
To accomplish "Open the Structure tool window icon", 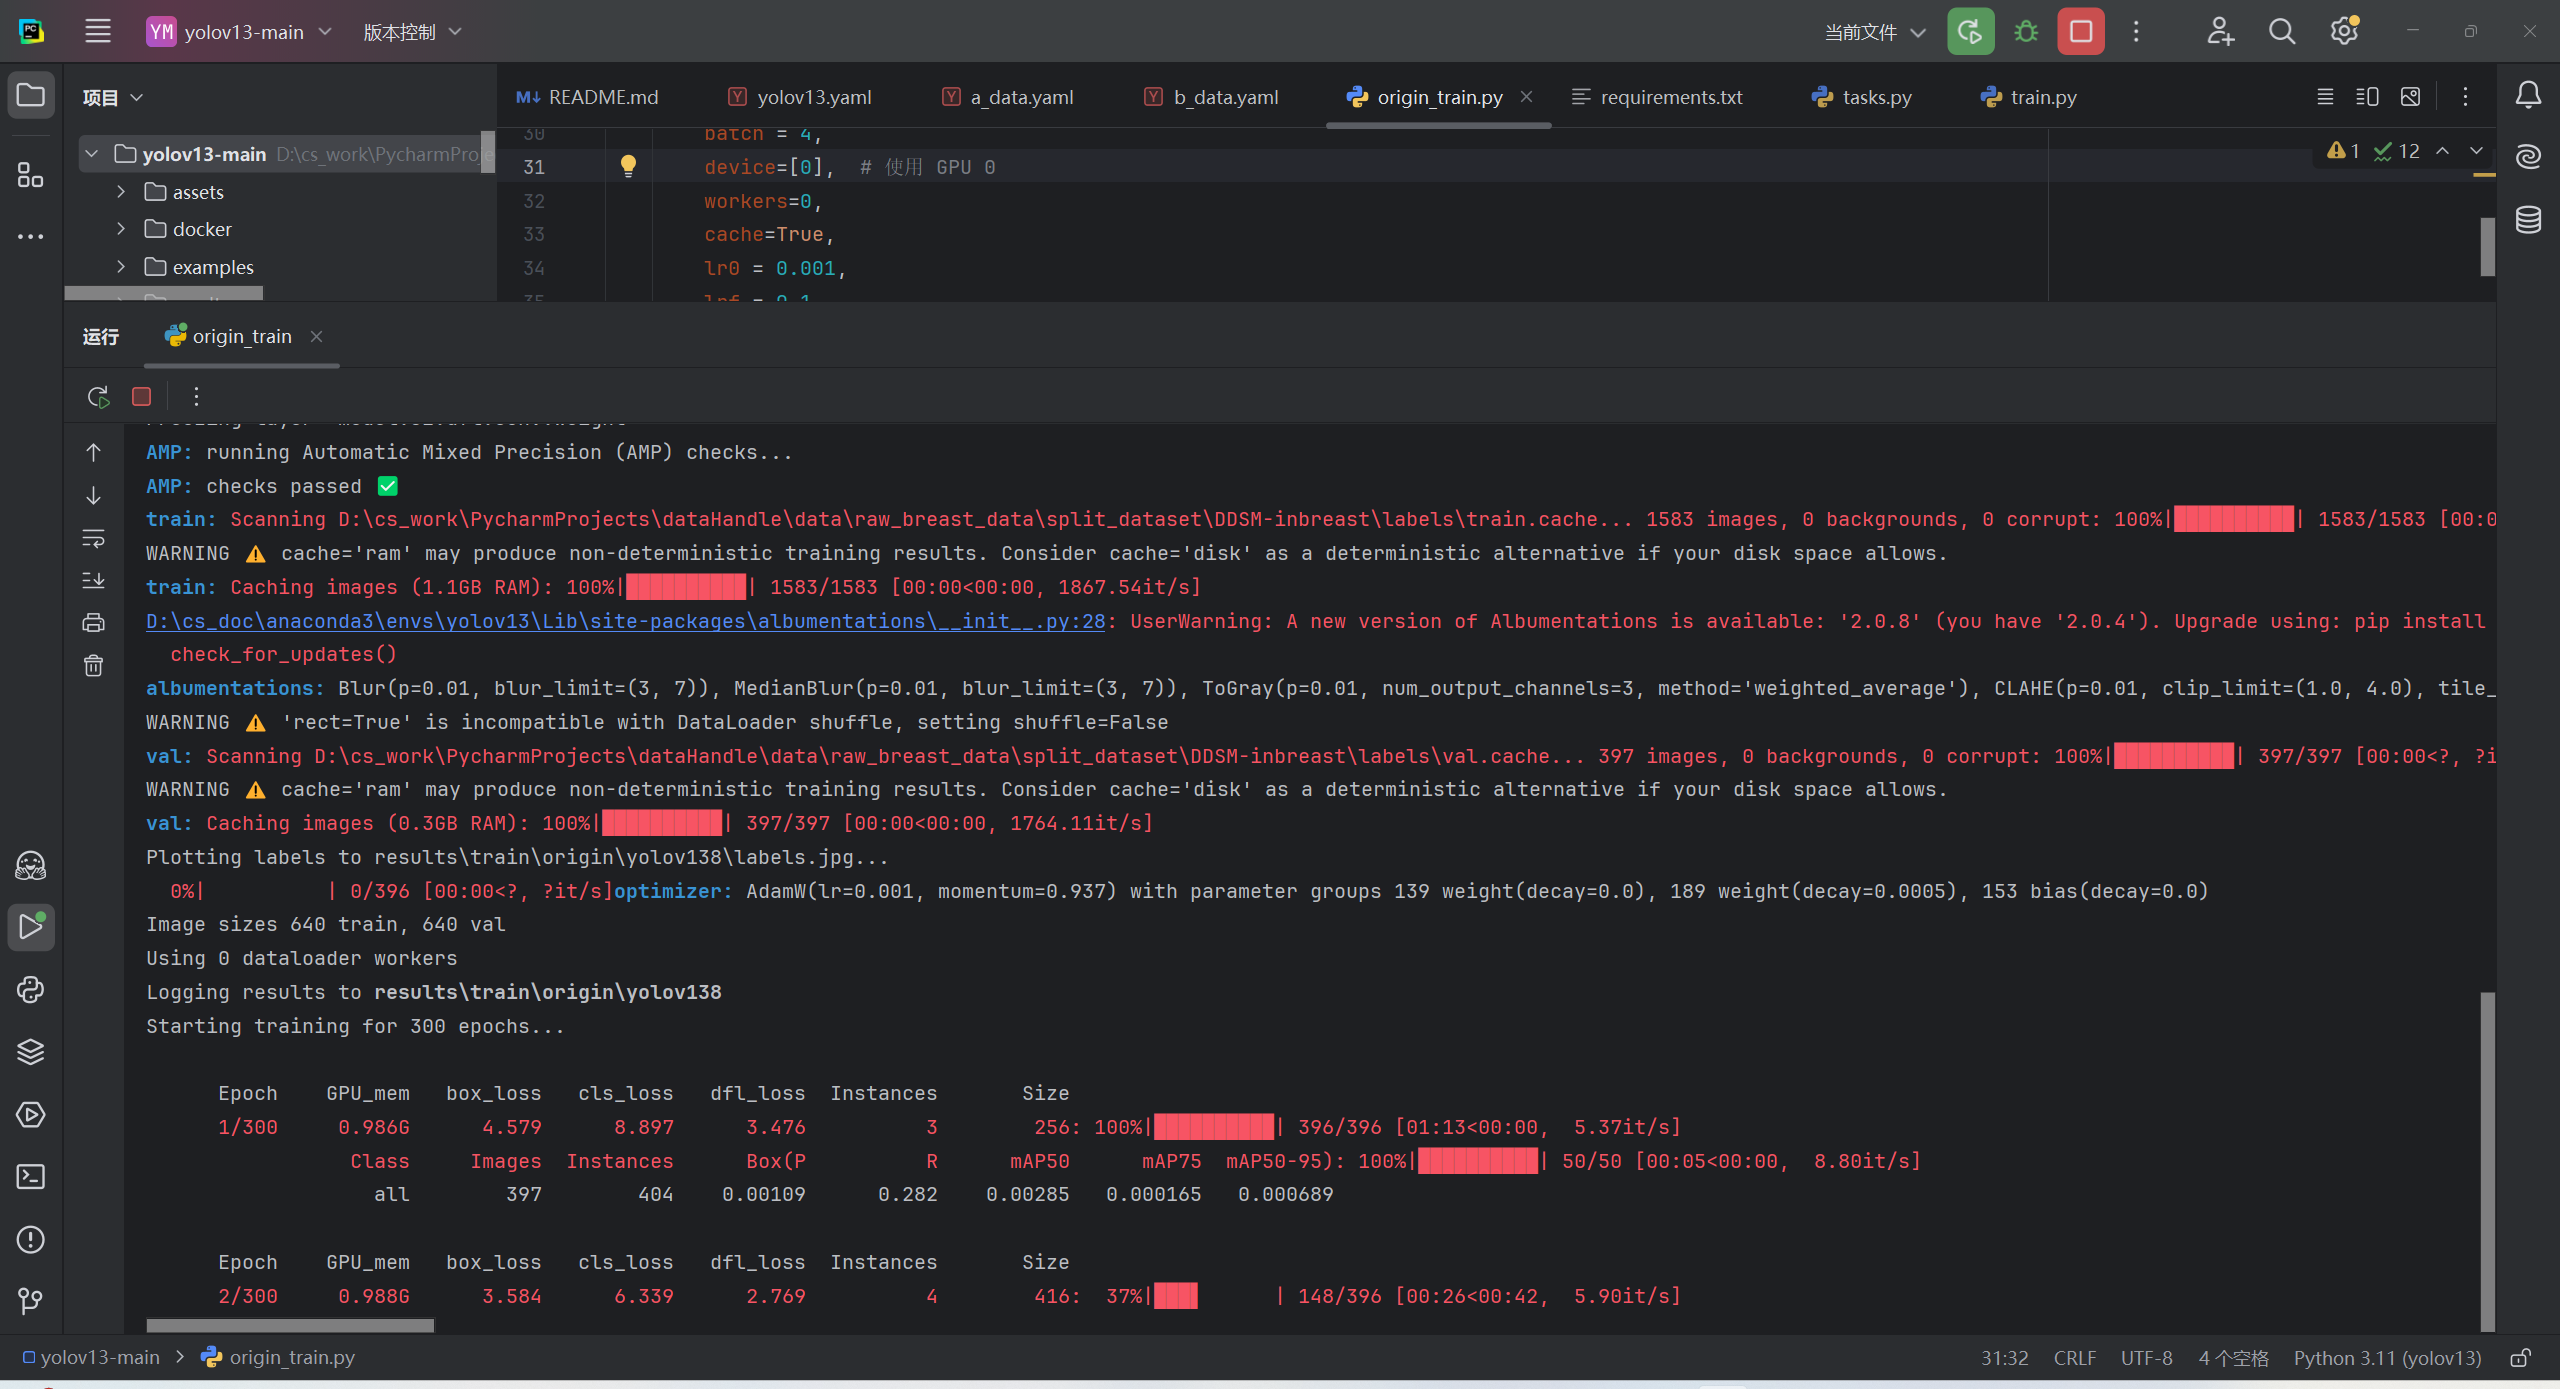I will (31, 175).
